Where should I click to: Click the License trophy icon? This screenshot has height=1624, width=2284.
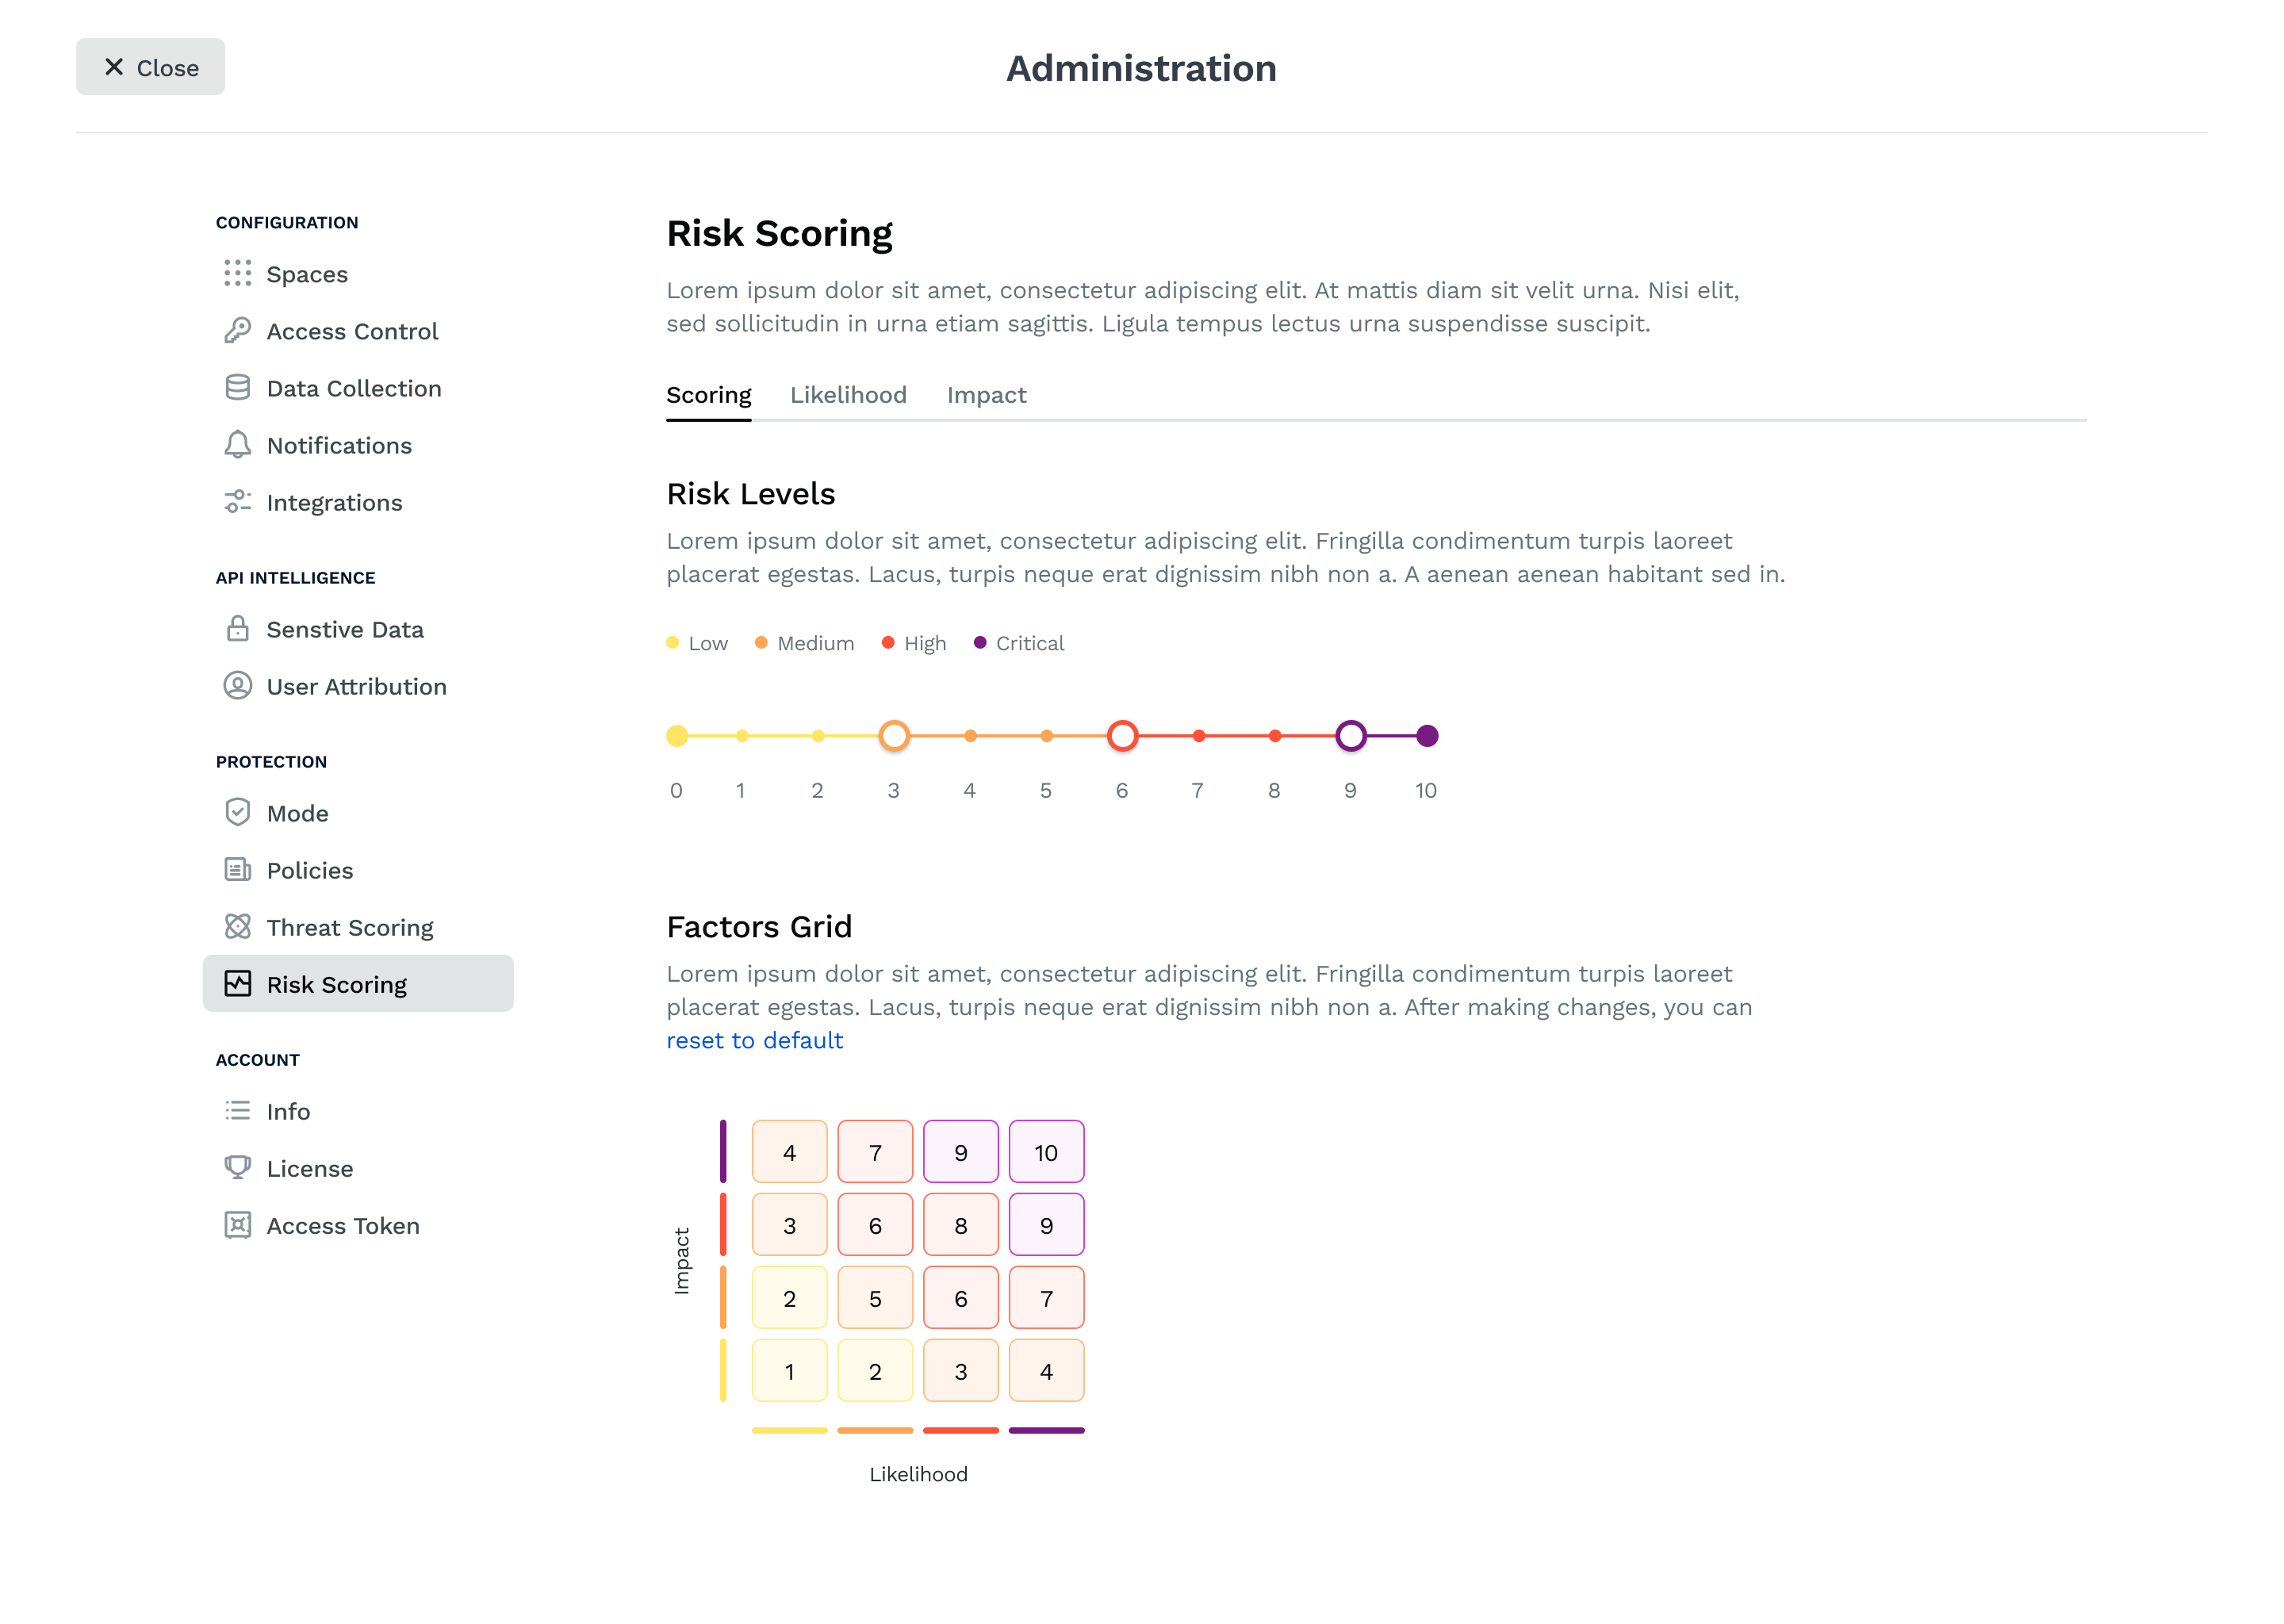[x=237, y=1167]
